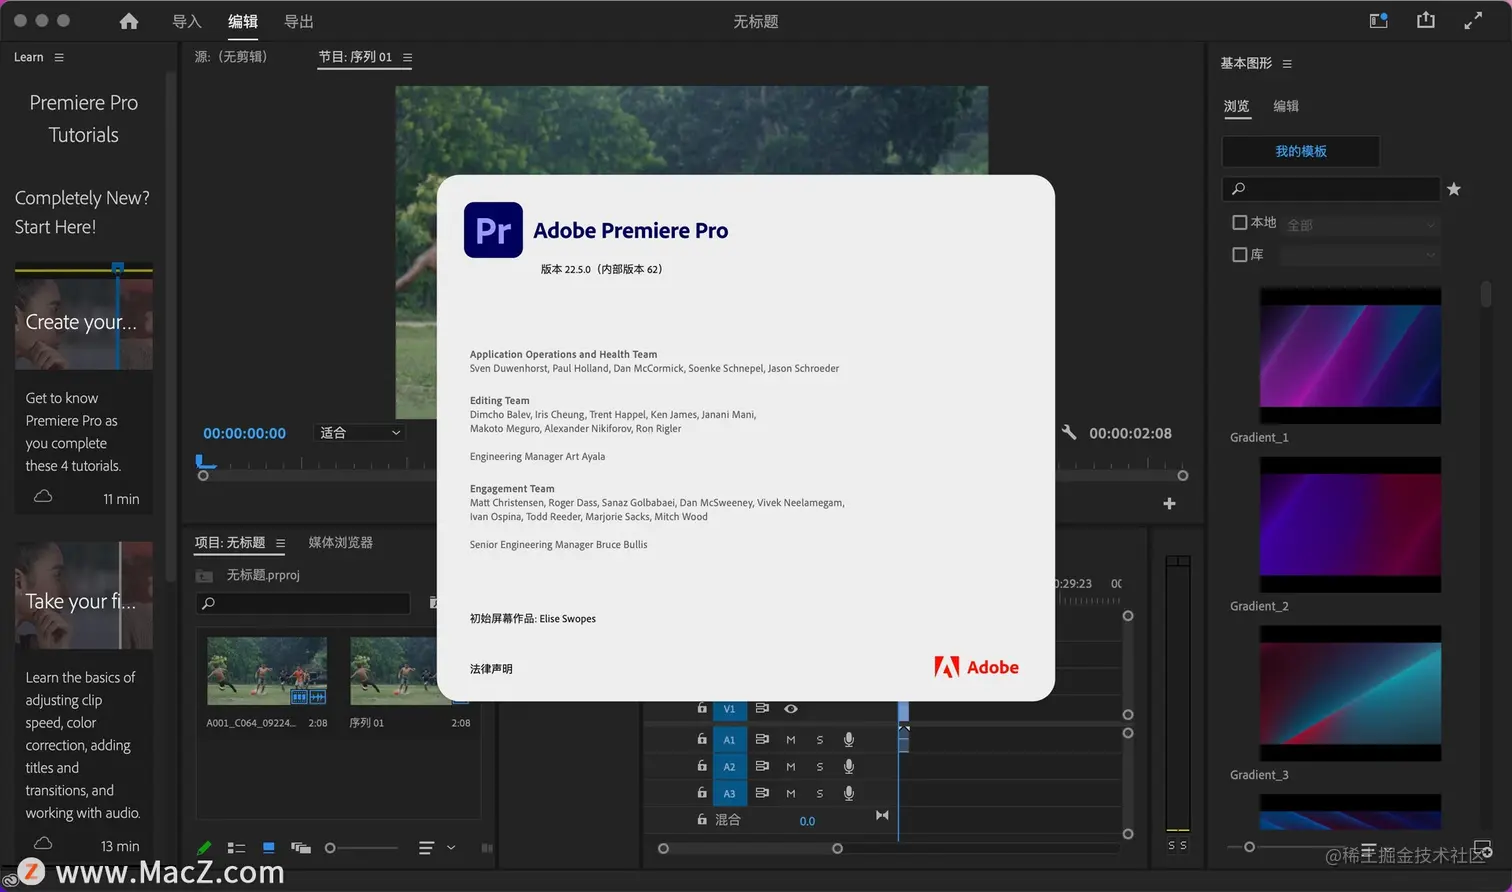
Task: Target the V1 track button
Action: (x=729, y=709)
